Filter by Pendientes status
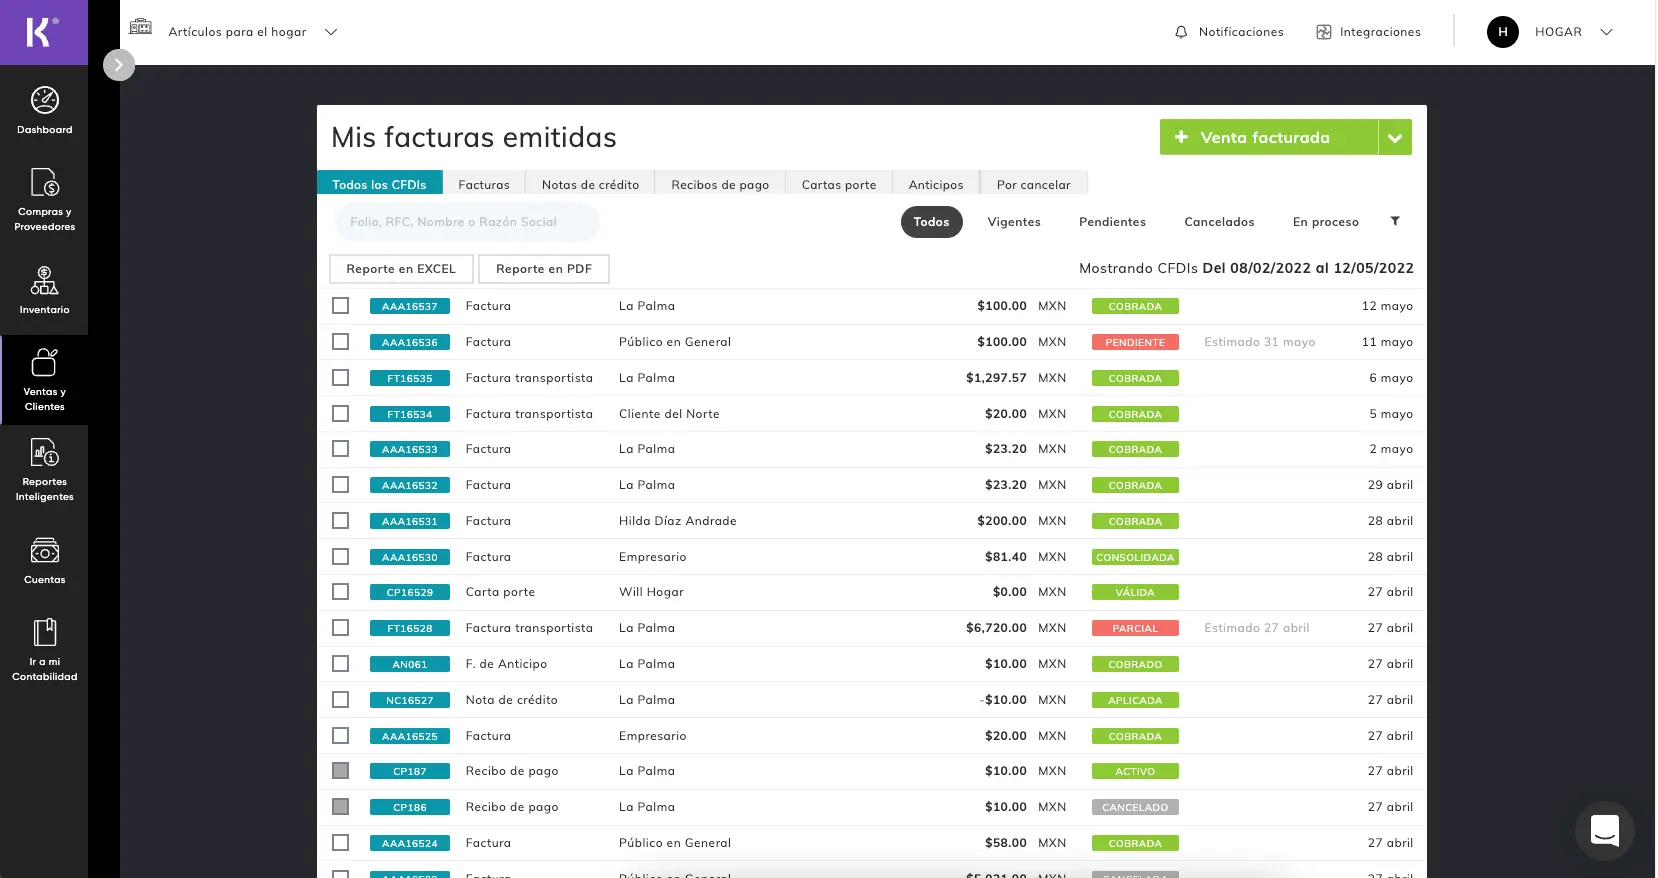This screenshot has width=1658, height=878. (1112, 222)
